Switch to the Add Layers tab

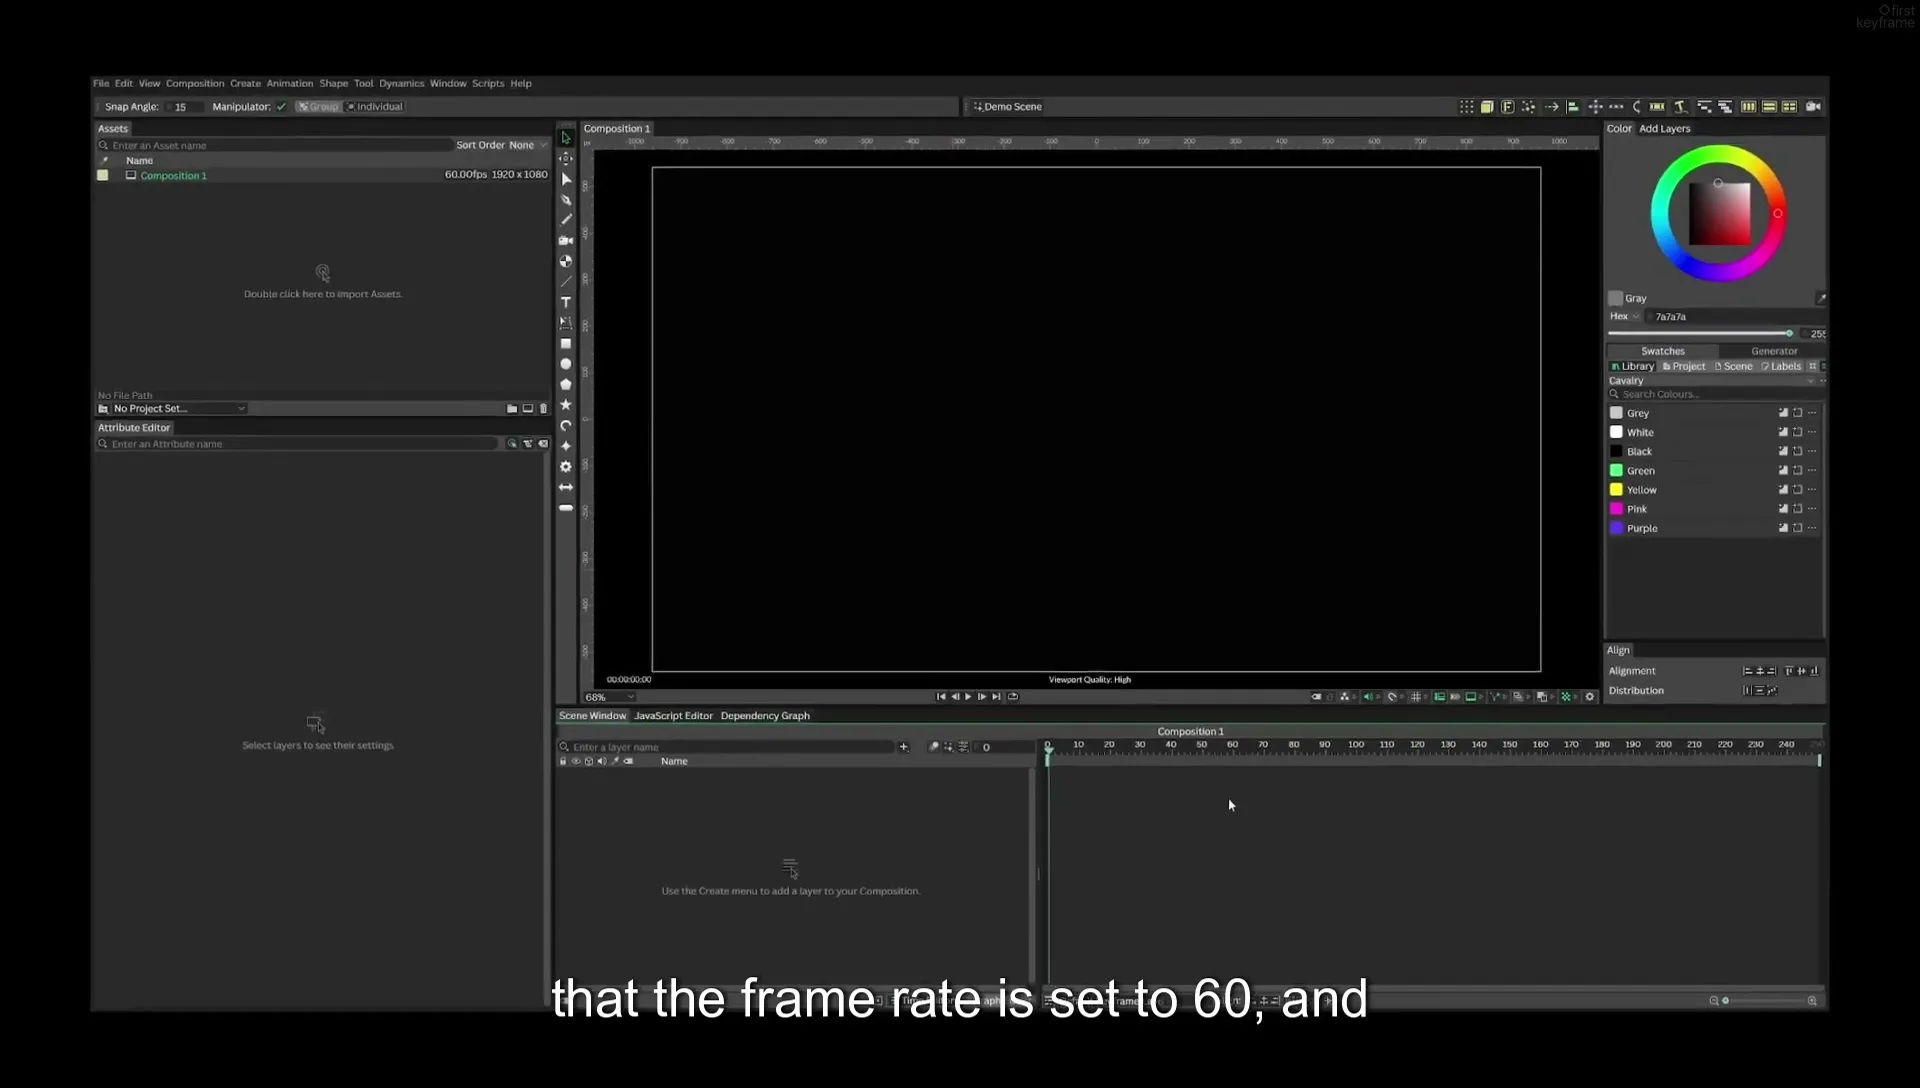[1664, 129]
